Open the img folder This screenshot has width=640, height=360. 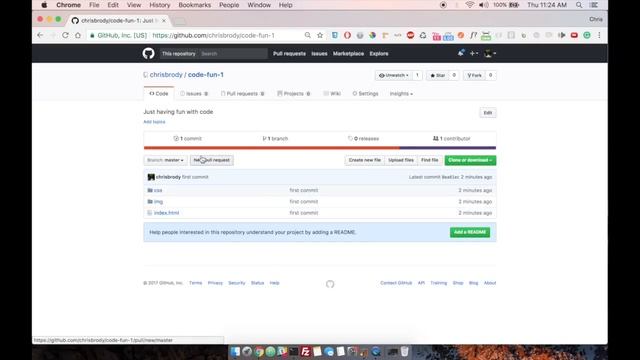click(x=158, y=202)
